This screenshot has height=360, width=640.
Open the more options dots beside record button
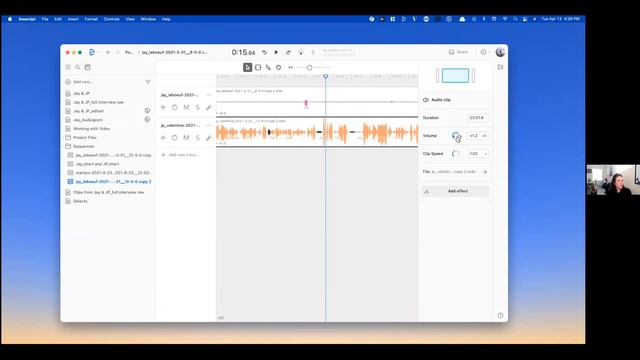[313, 52]
